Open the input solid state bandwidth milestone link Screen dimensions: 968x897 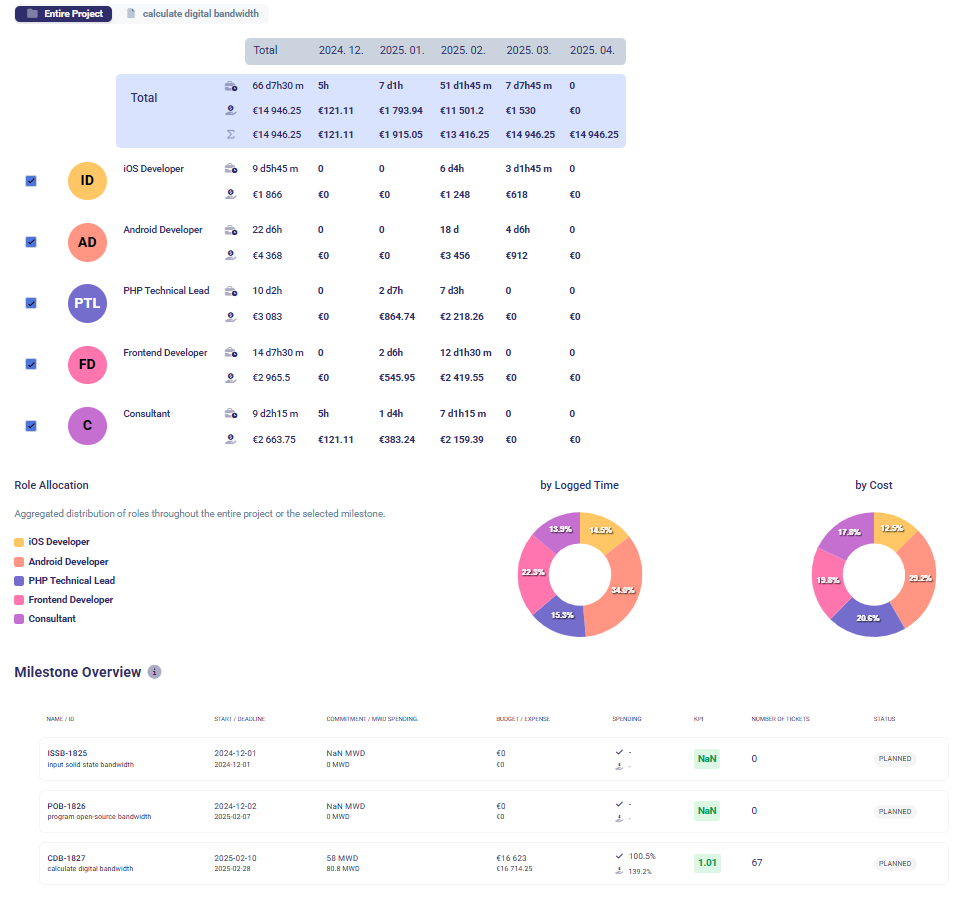(x=90, y=764)
